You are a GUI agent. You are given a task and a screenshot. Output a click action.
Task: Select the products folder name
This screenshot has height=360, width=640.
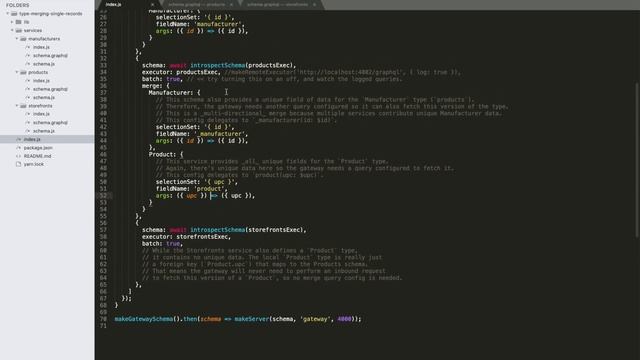click(38, 72)
